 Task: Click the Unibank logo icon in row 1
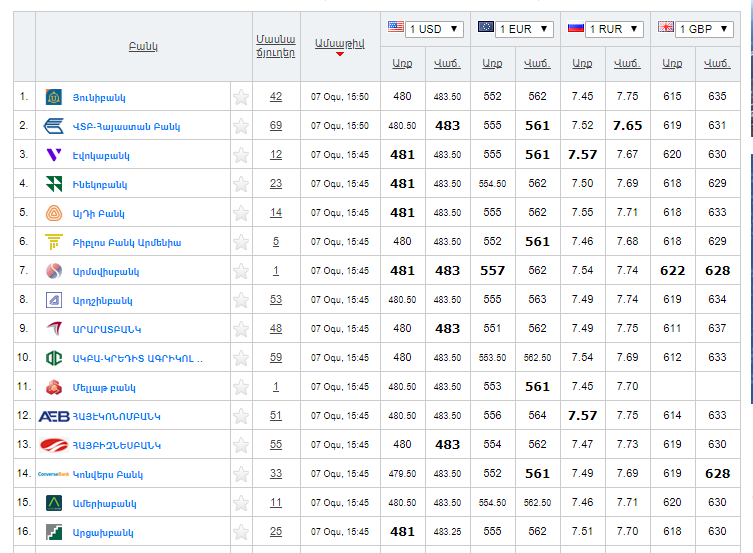pos(53,97)
